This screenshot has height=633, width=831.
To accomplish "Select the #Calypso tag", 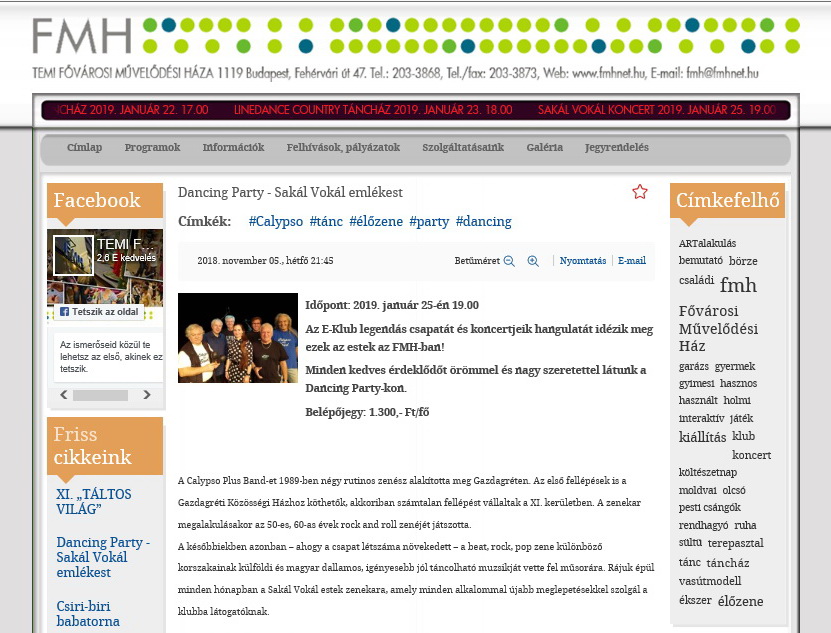I will (x=276, y=221).
